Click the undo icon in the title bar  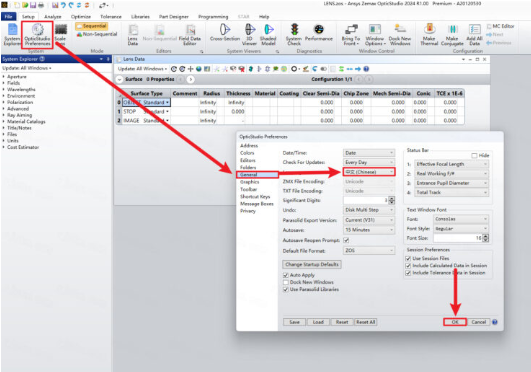[x=63, y=5]
